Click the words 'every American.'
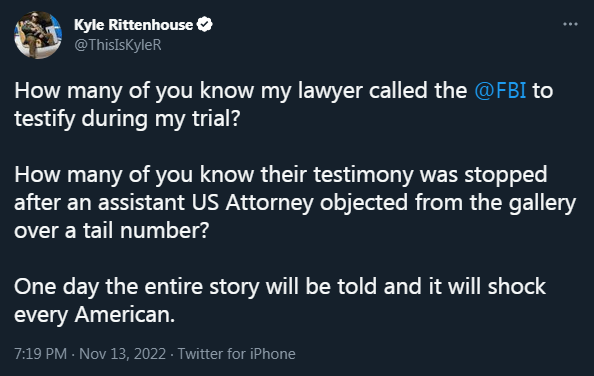 95,315
